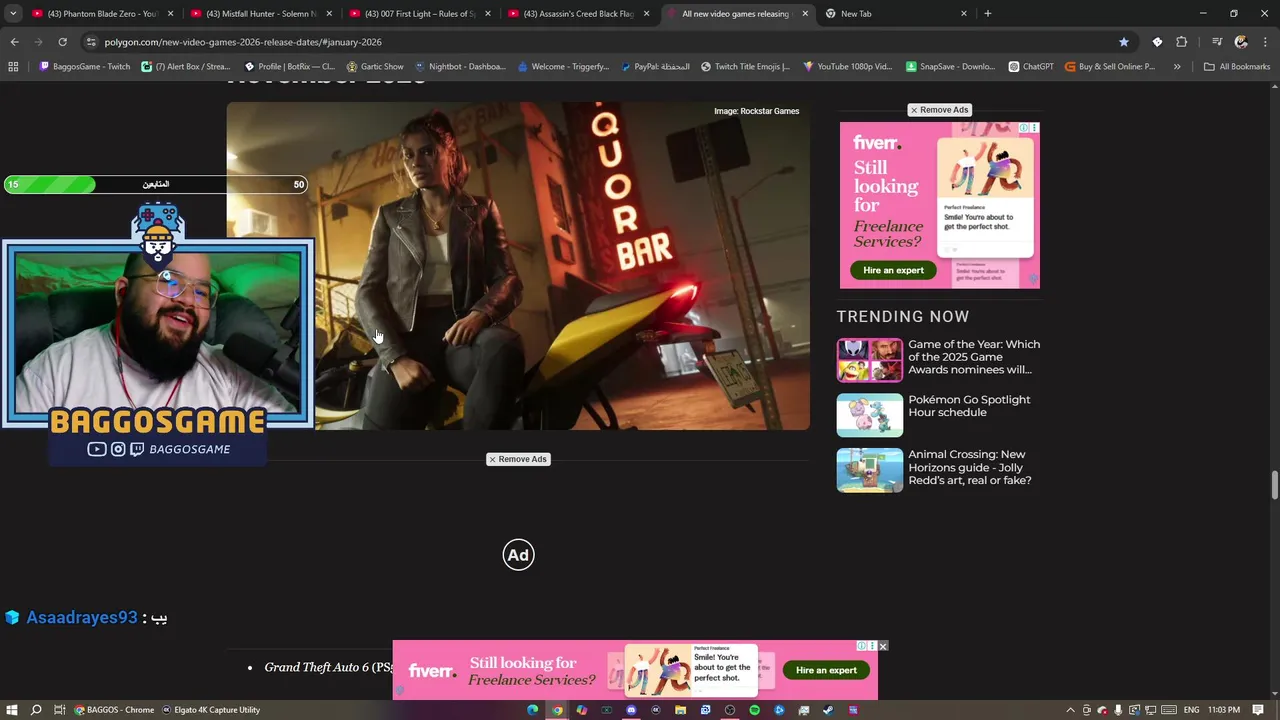Click the Game of the Year thumbnail
This screenshot has height=720, width=1280.
(869, 360)
